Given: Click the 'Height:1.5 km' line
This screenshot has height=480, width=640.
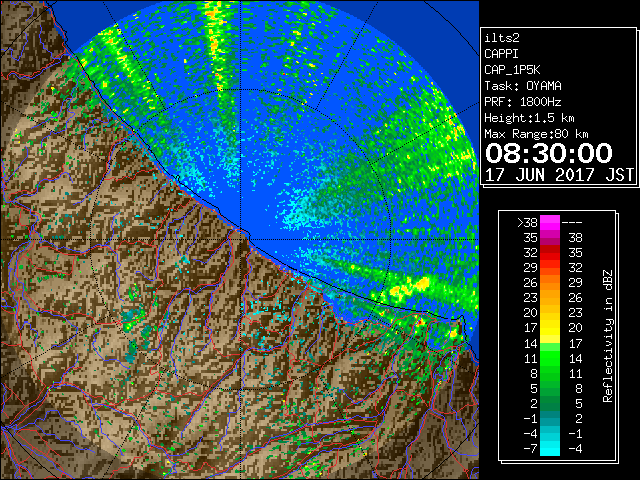Looking at the screenshot, I should click(529, 118).
